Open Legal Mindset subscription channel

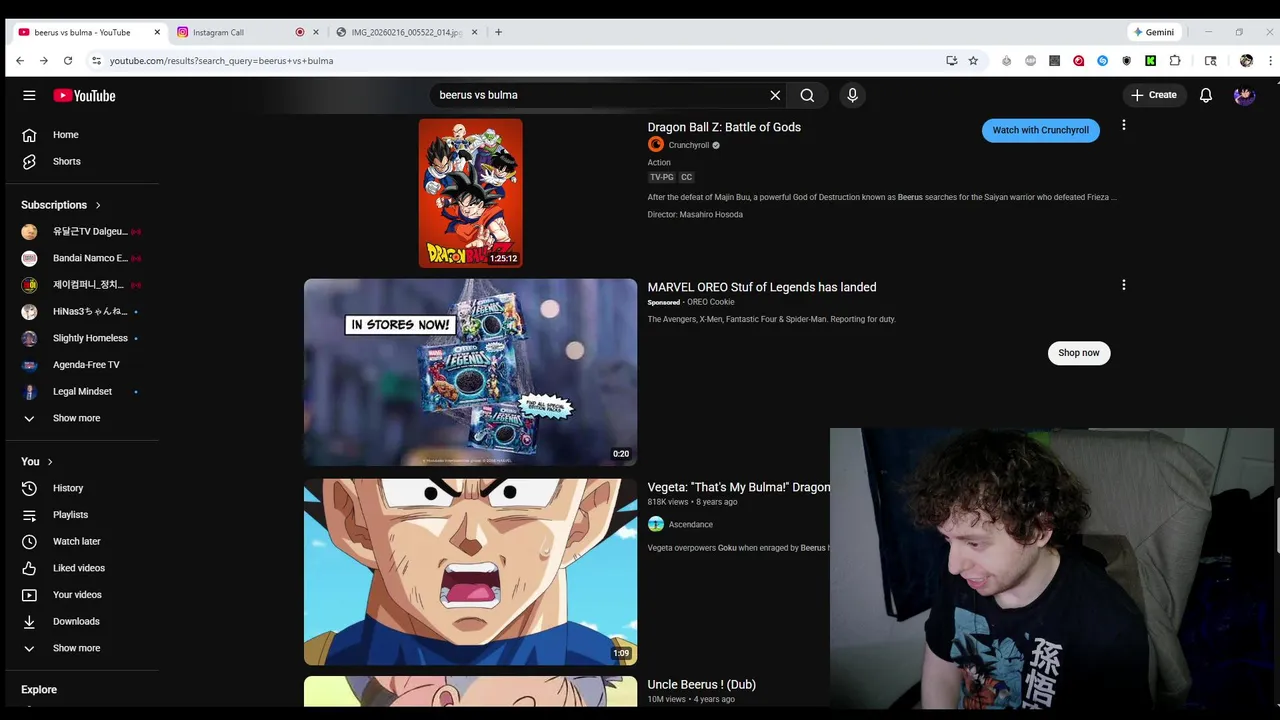(82, 391)
